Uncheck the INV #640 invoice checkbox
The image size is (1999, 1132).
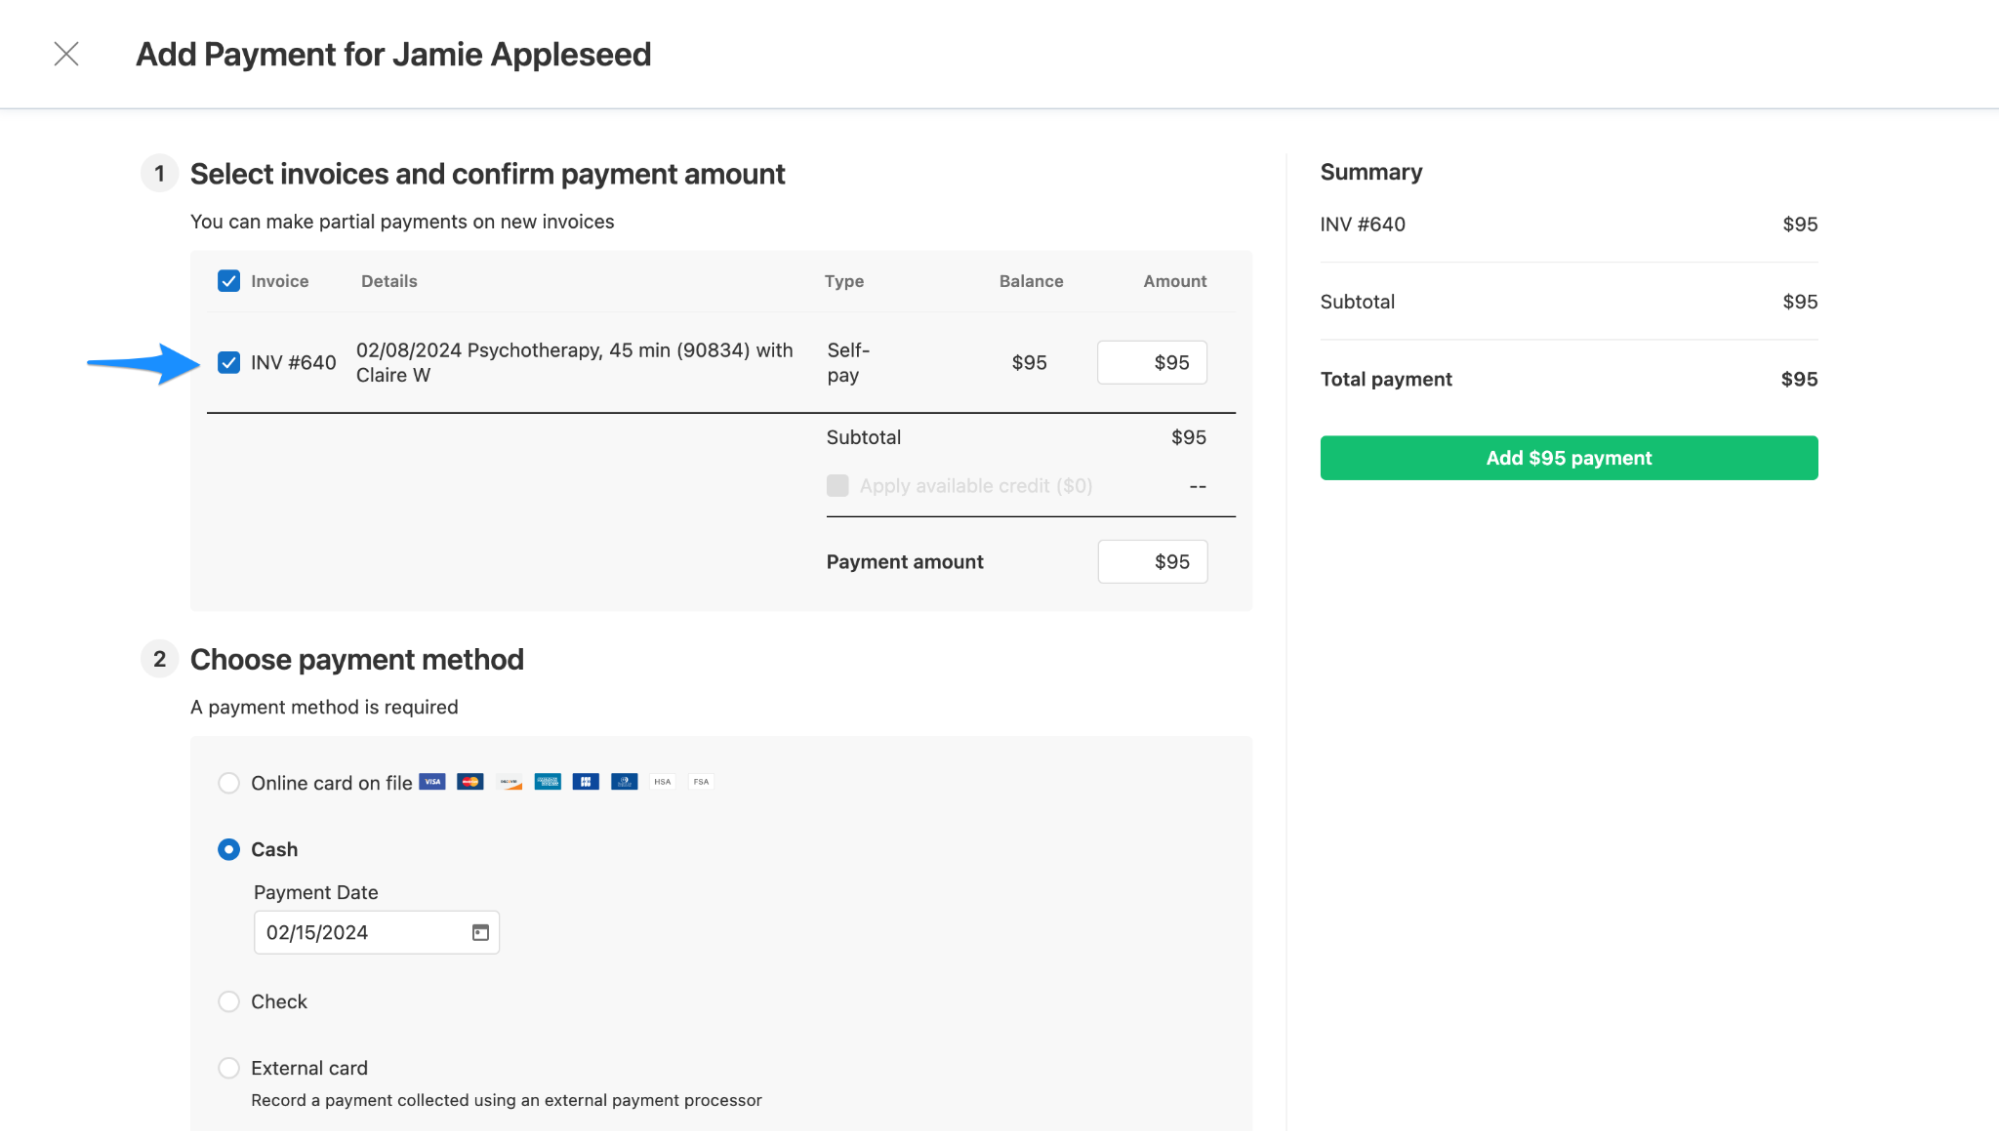tap(229, 363)
